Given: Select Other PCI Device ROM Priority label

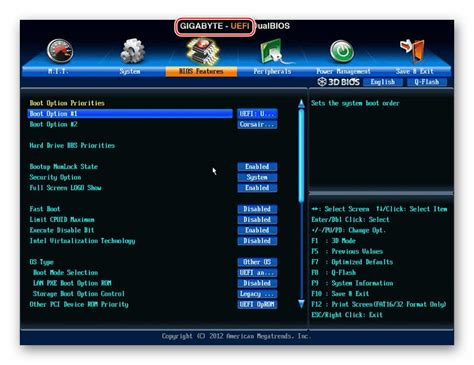Looking at the screenshot, I should point(79,304).
